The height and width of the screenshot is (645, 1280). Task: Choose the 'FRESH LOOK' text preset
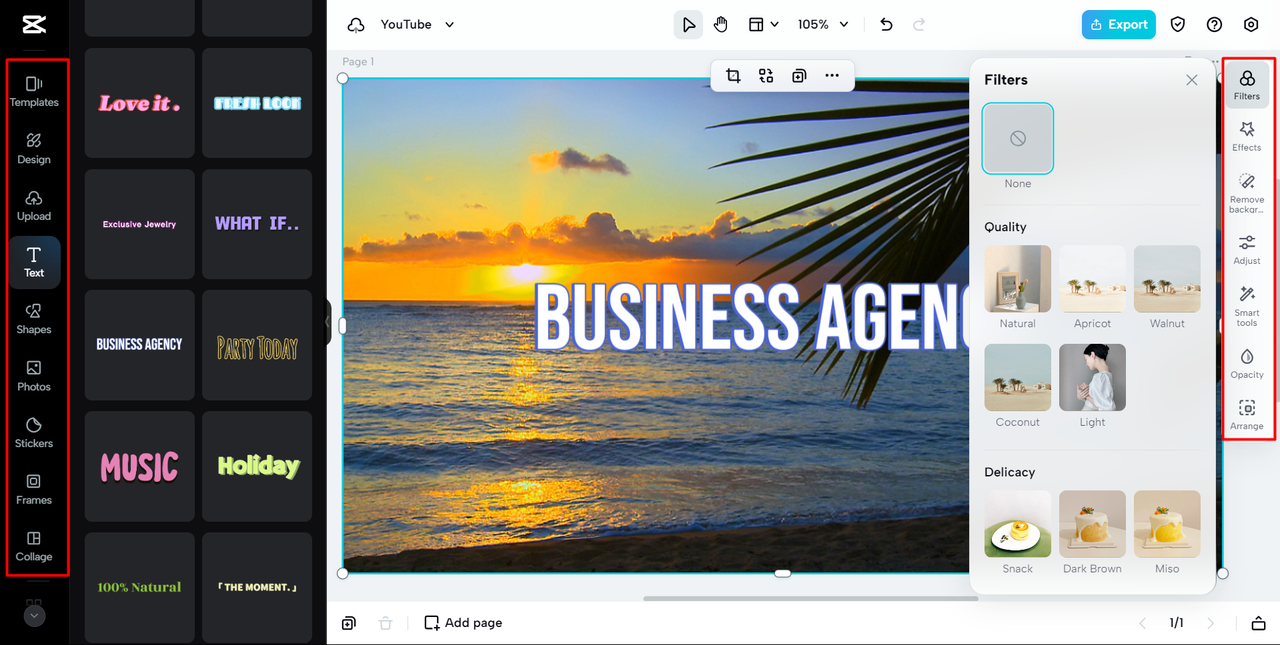click(257, 103)
